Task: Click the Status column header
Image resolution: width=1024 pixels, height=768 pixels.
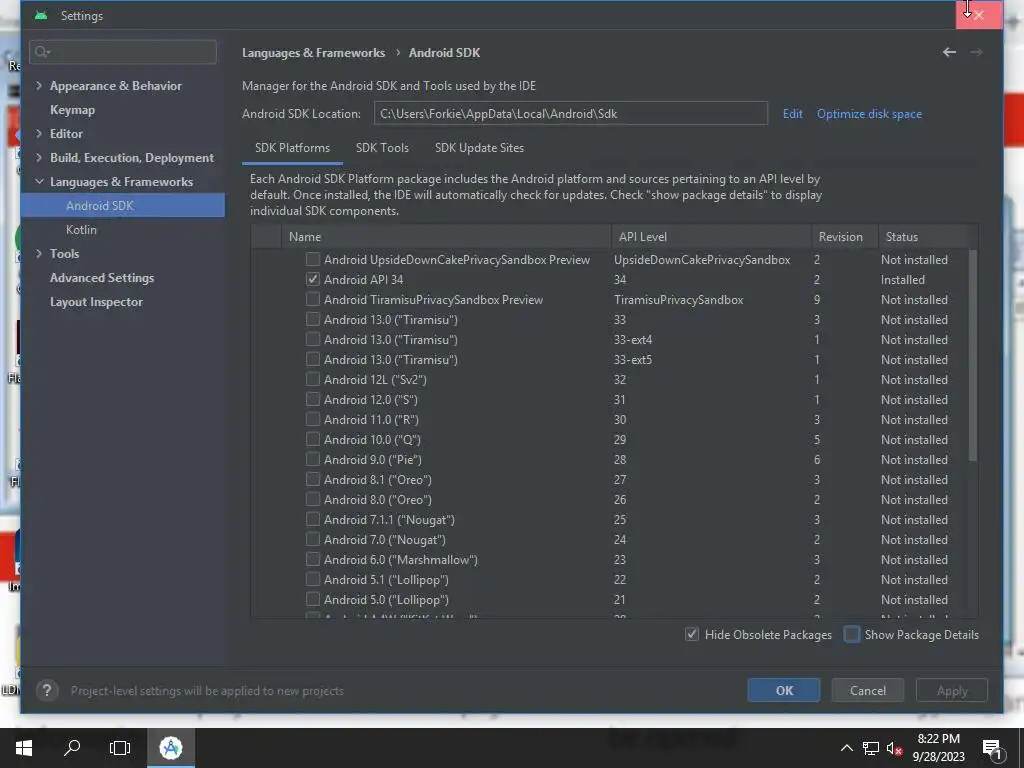Action: point(923,236)
